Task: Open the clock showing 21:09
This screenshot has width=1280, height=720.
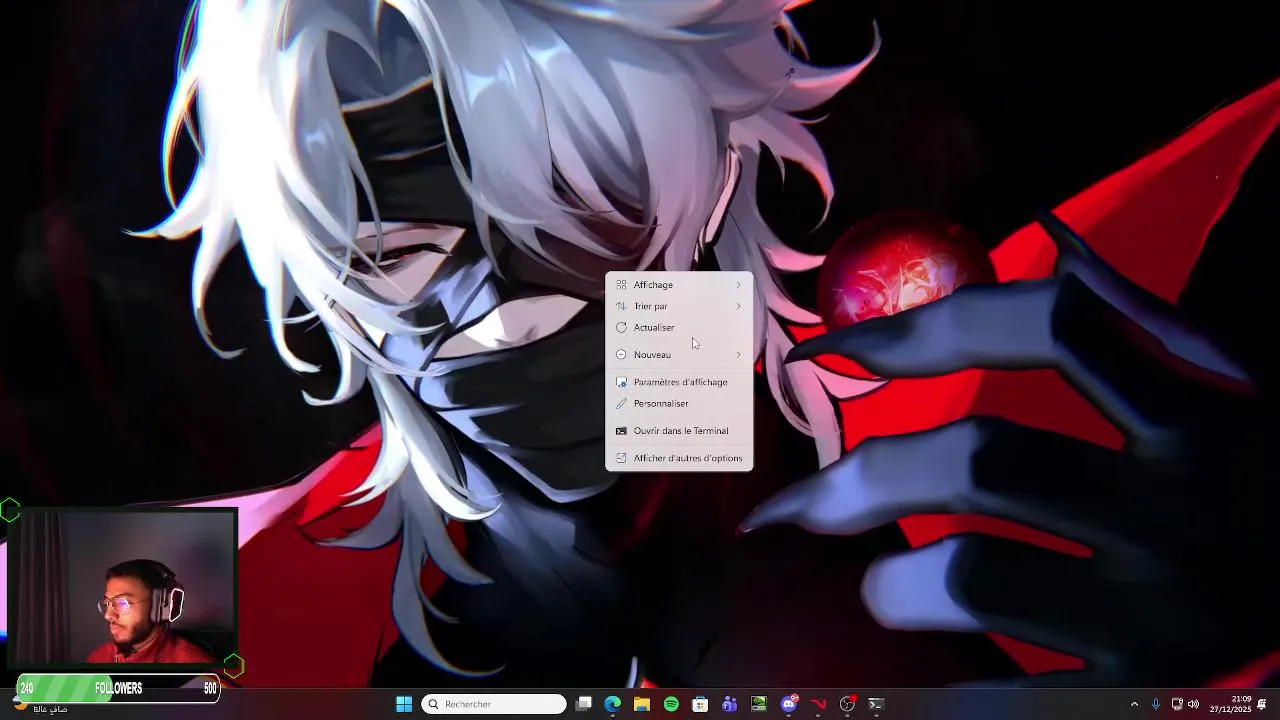Action: 1230,704
